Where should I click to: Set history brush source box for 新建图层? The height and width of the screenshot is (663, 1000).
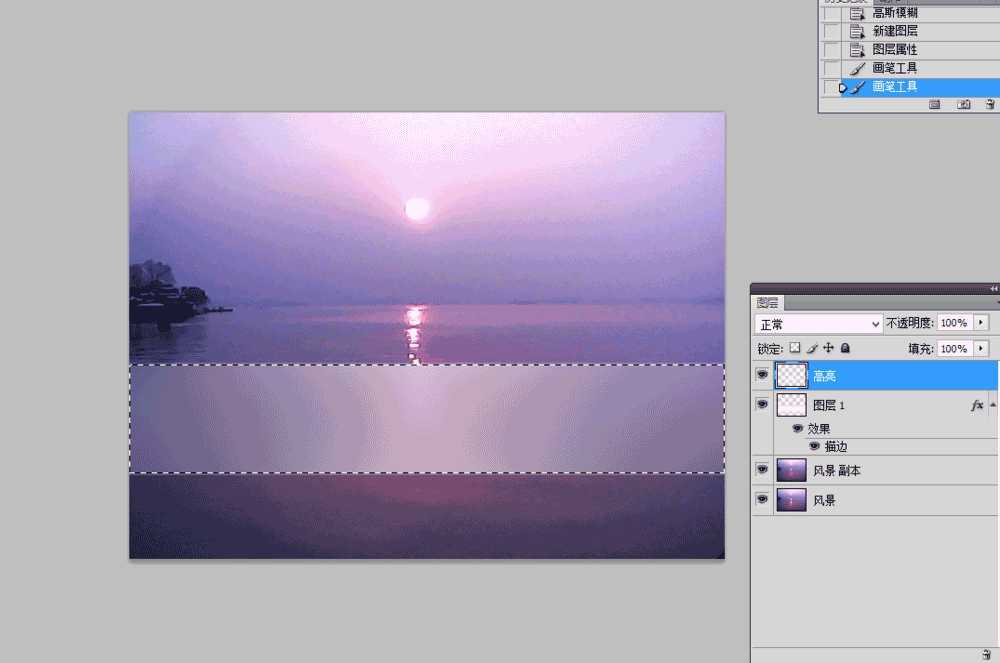(832, 31)
